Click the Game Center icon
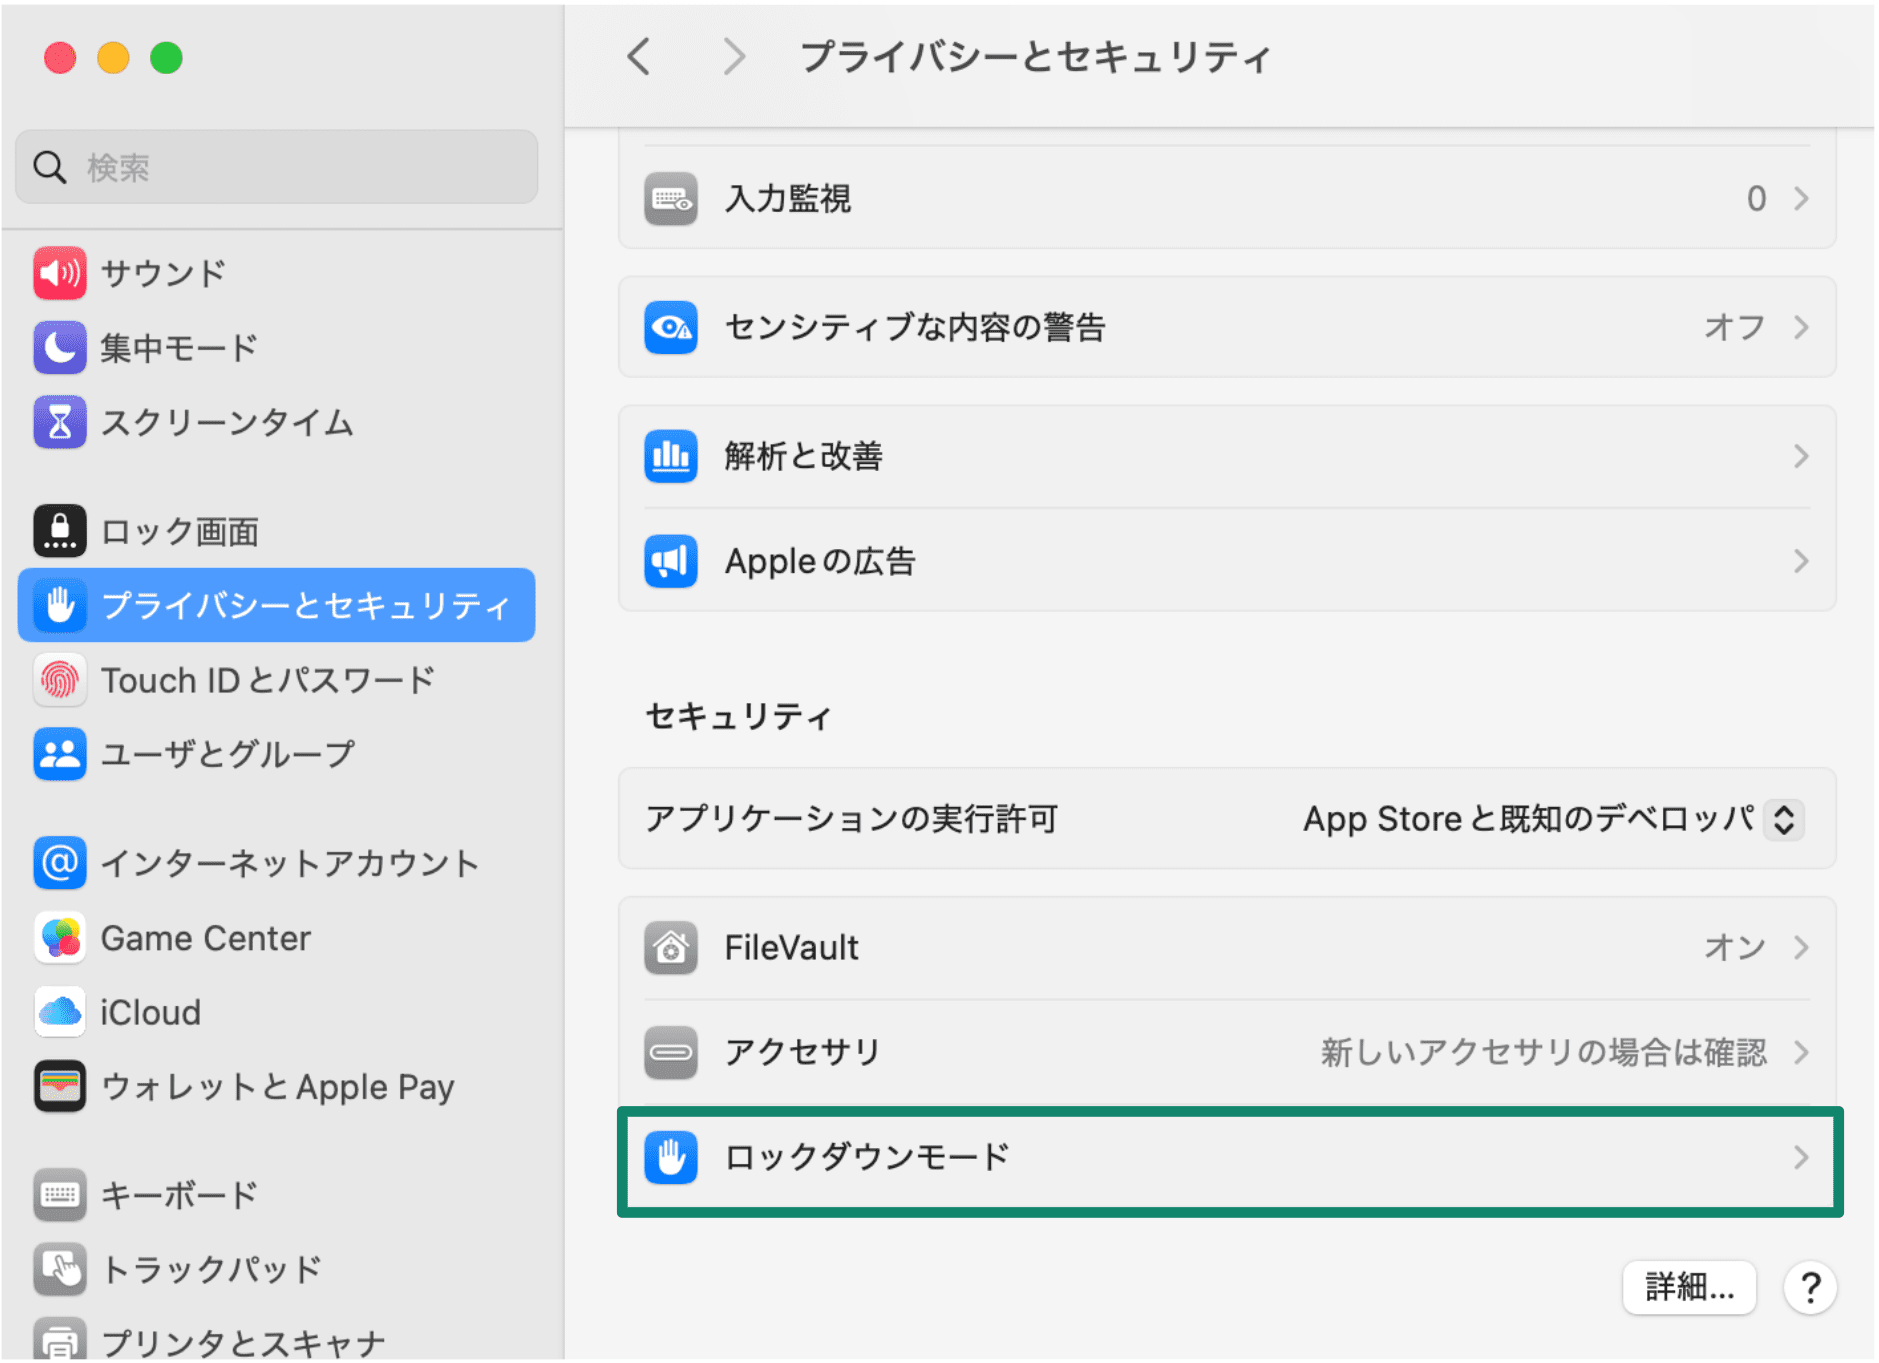 (x=59, y=938)
